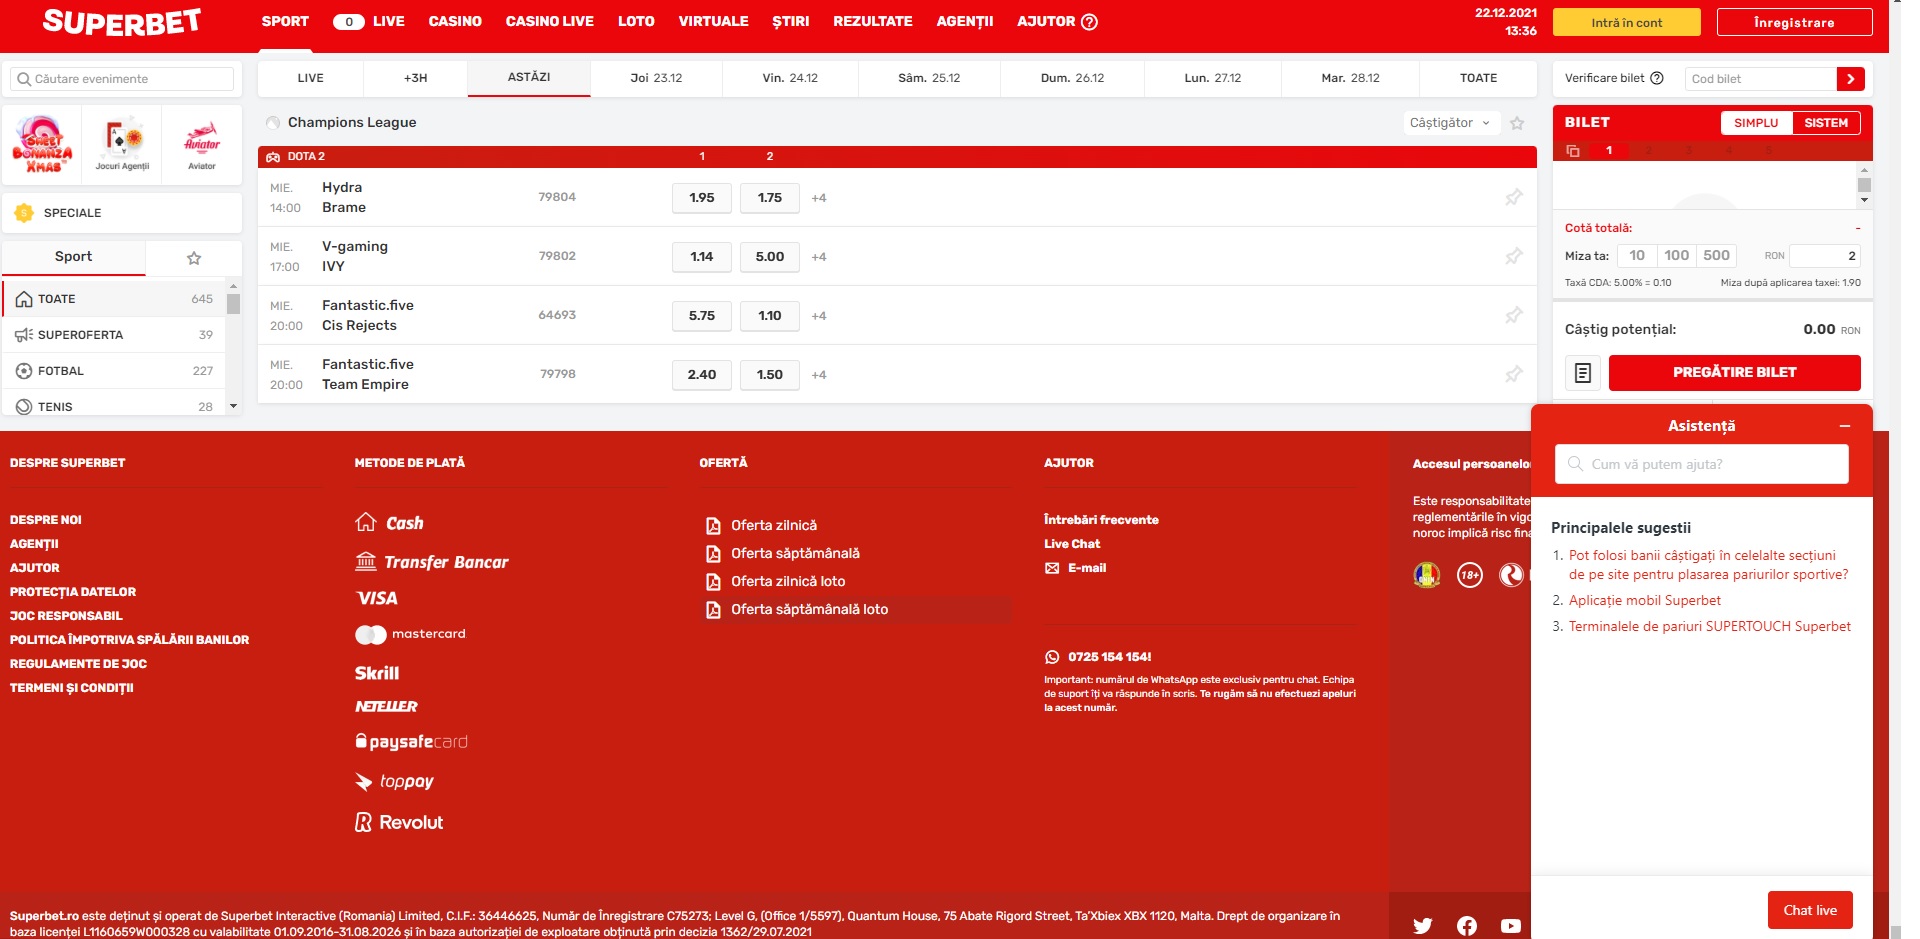1920x939 pixels.
Task: Open the SPECIALE category
Action: (122, 213)
